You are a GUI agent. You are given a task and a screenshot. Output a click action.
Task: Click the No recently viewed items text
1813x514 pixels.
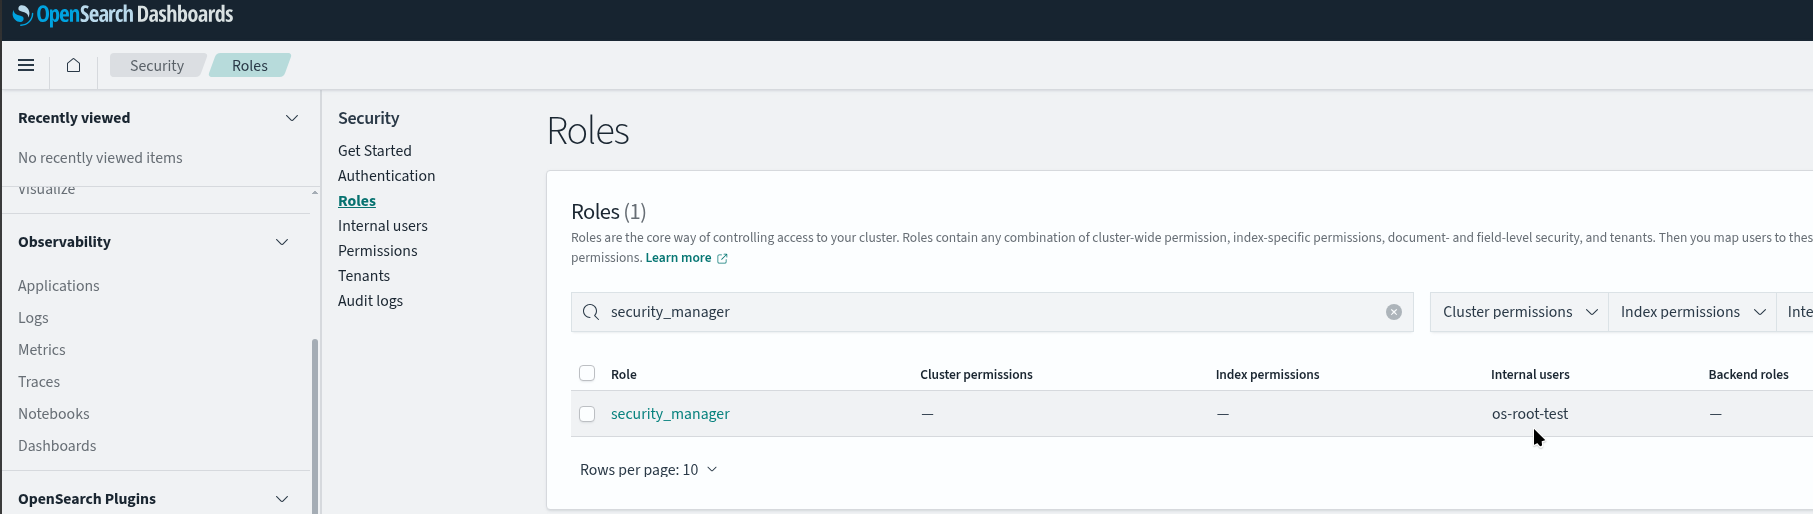[100, 158]
